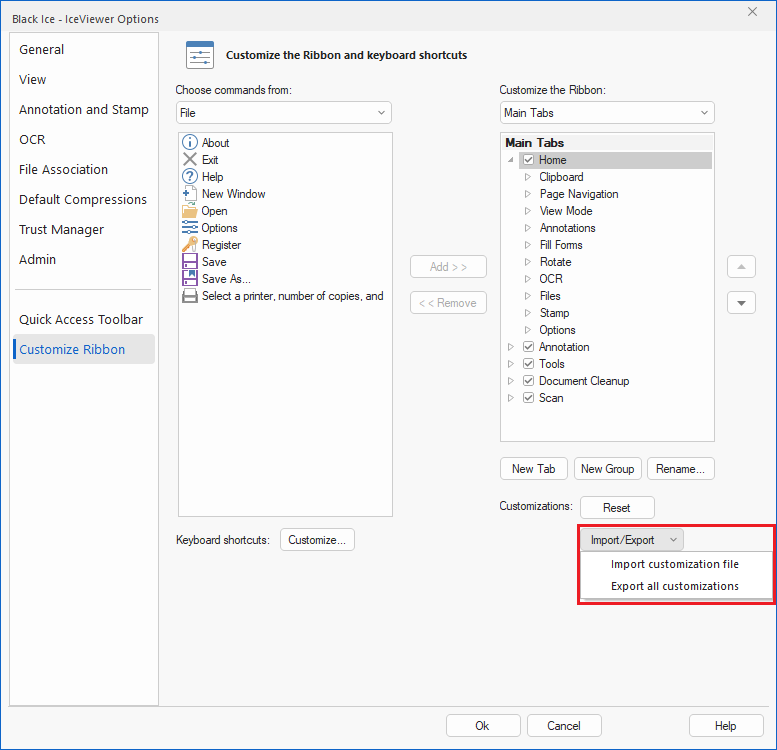This screenshot has width=777, height=750.
Task: Confirm the options with Ok
Action: tap(483, 725)
